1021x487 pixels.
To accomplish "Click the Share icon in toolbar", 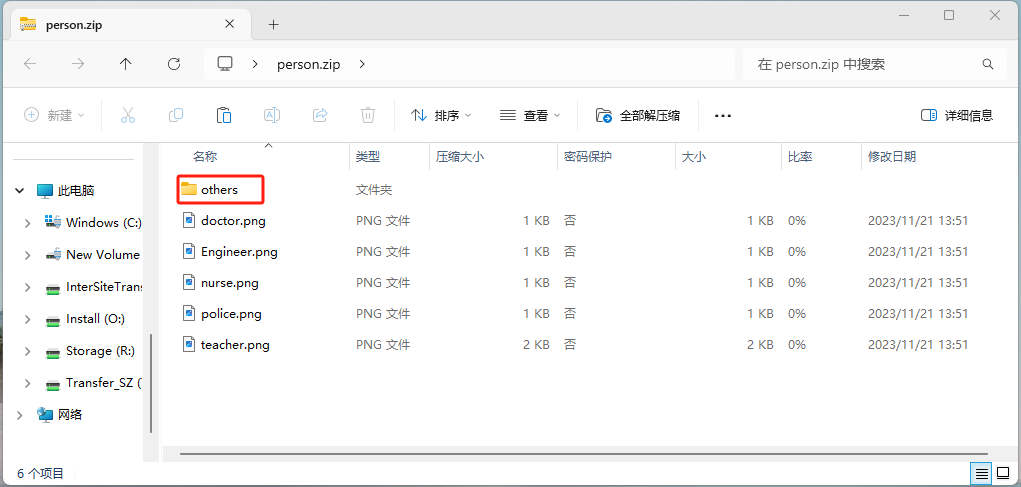I will click(x=320, y=115).
